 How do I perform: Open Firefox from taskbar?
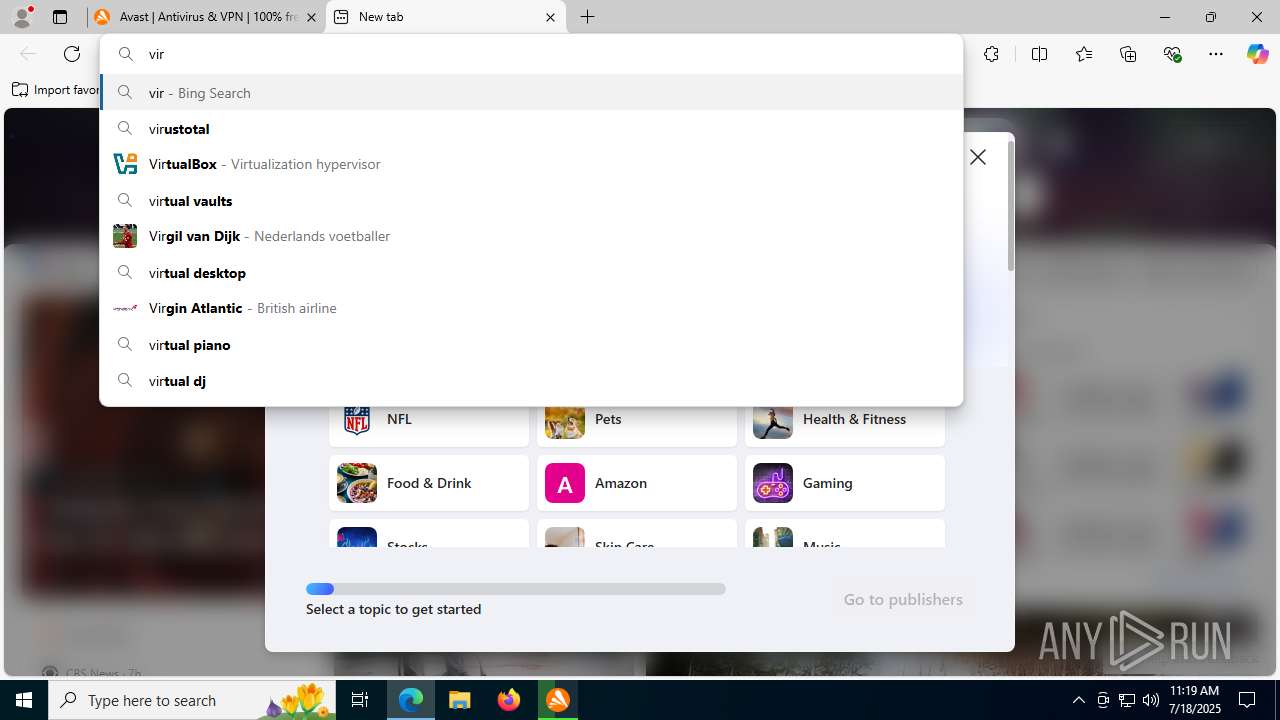point(509,700)
